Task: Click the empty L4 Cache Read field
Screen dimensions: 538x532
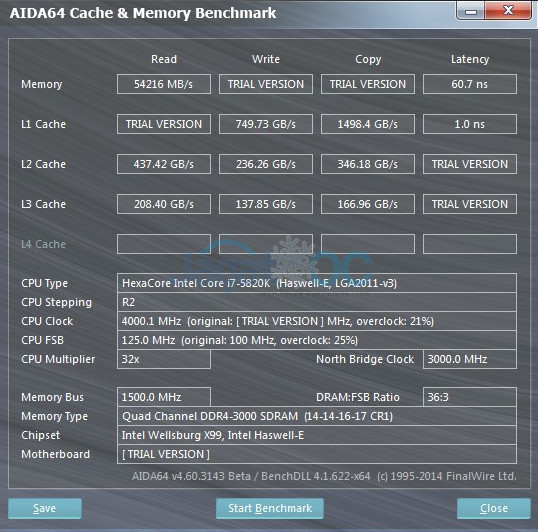Action: click(x=164, y=244)
